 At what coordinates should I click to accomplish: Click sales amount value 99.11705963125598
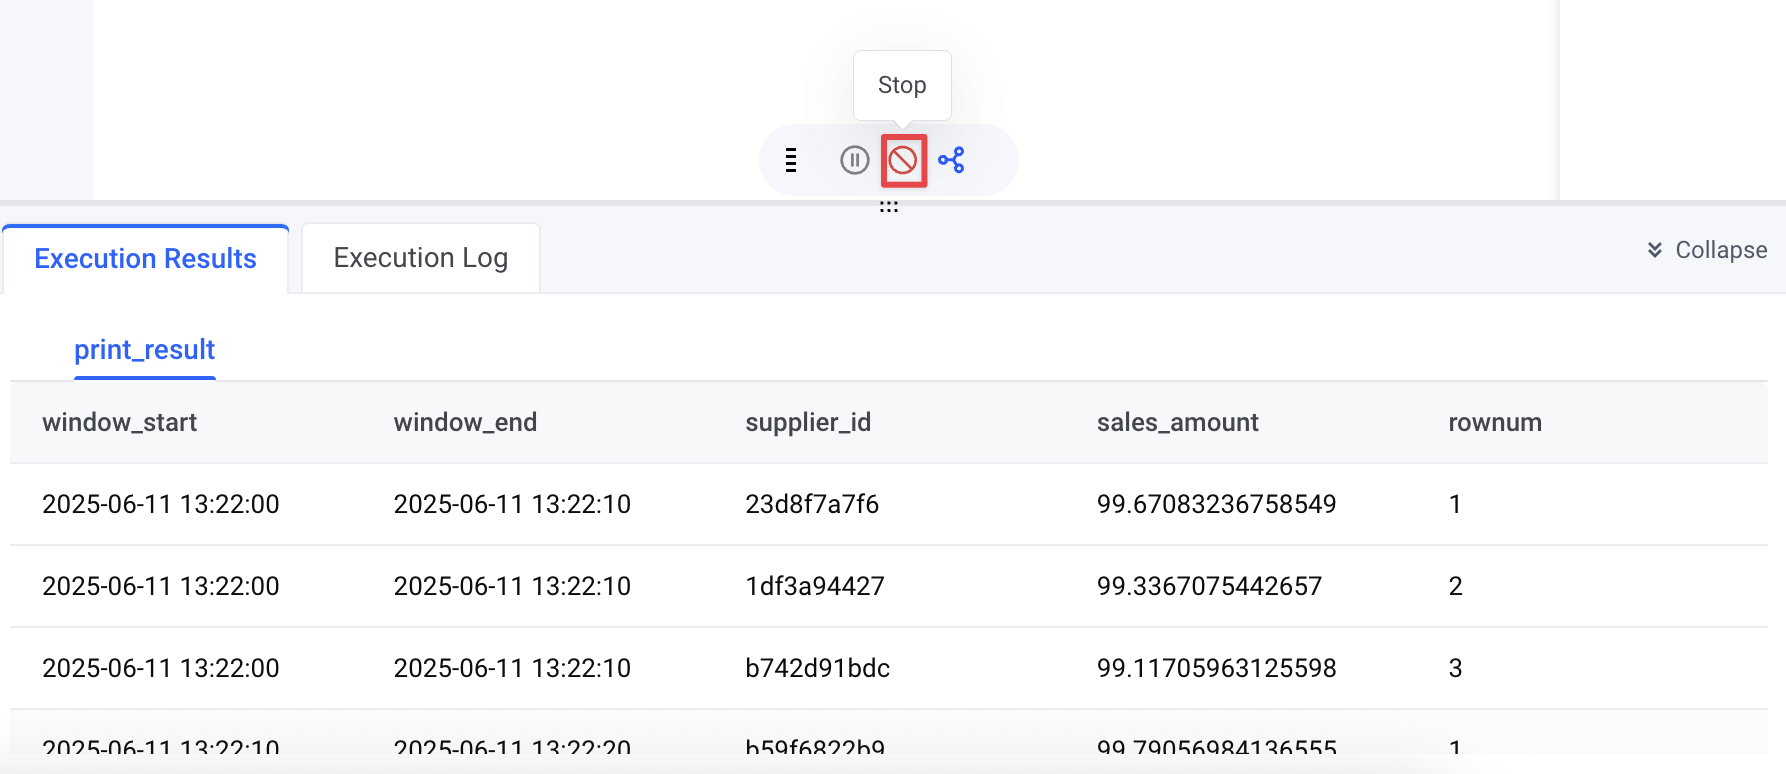tap(1216, 668)
